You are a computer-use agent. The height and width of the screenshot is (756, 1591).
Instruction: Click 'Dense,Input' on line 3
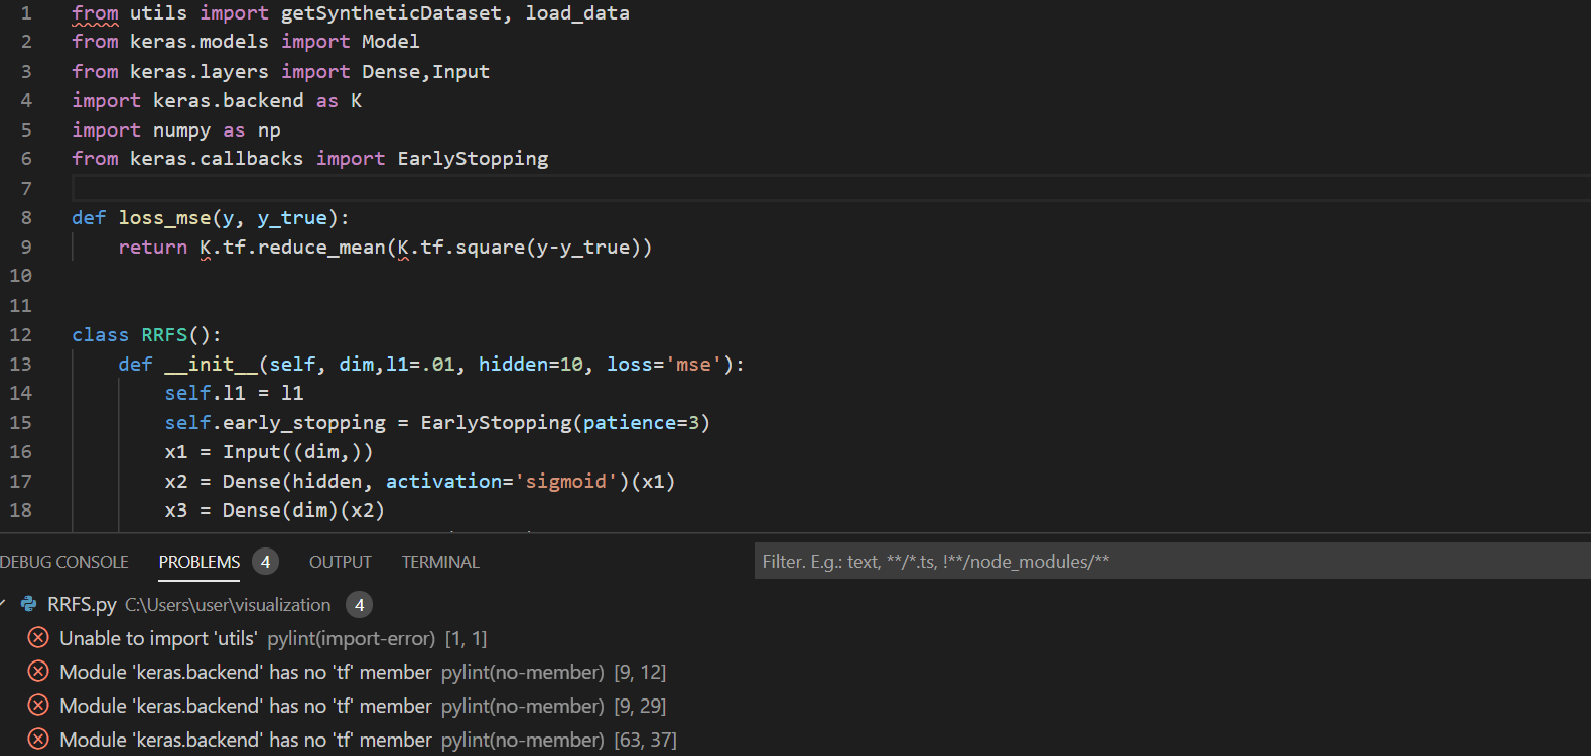(x=426, y=71)
